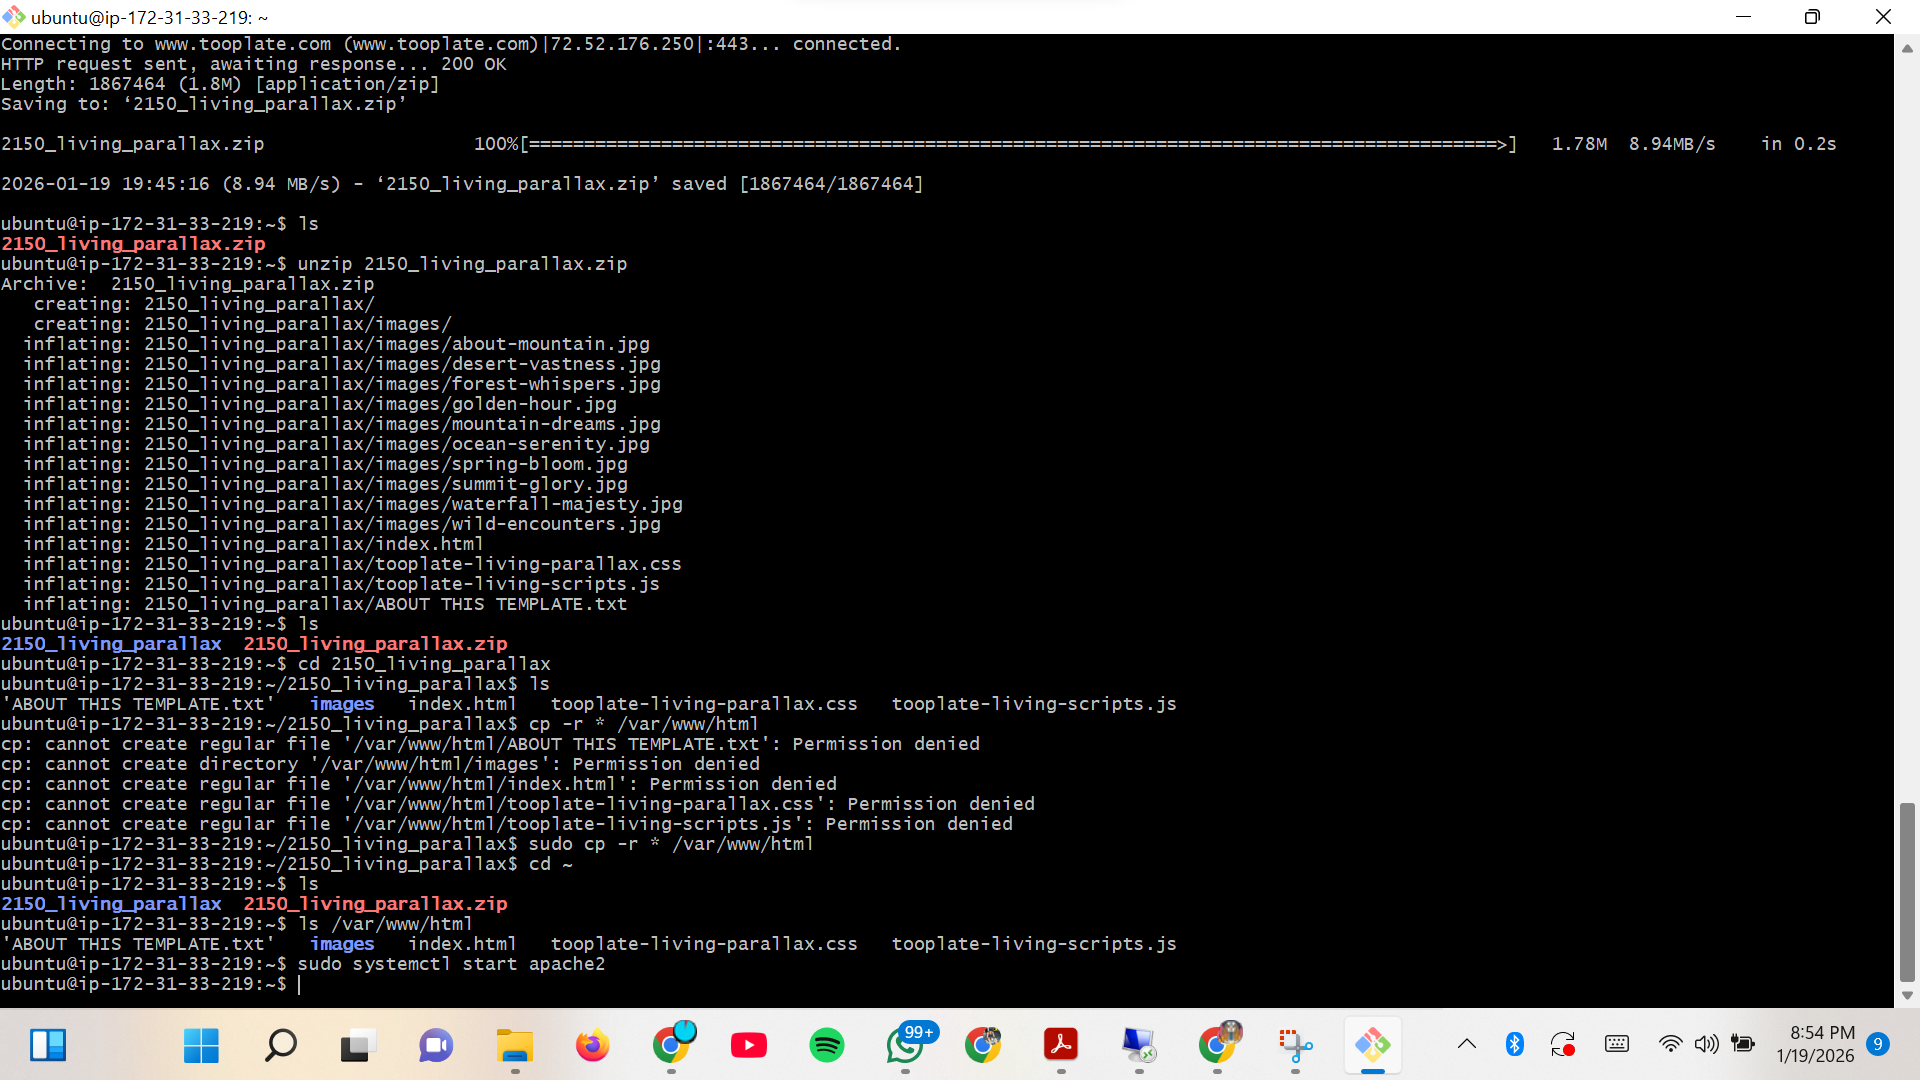
Task: Open Task View on the taskbar
Action: 357,1045
